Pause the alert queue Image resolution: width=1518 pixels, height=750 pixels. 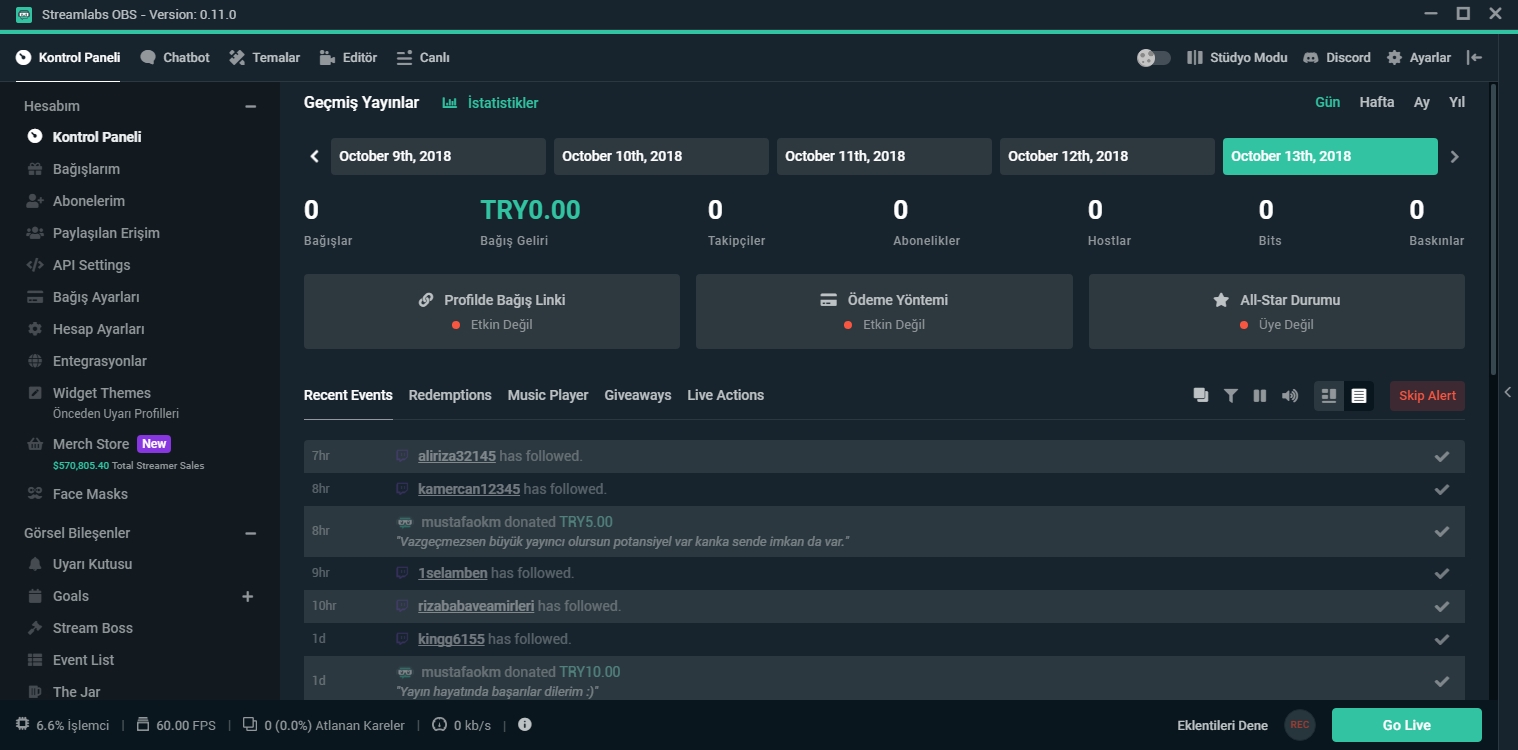(1260, 396)
